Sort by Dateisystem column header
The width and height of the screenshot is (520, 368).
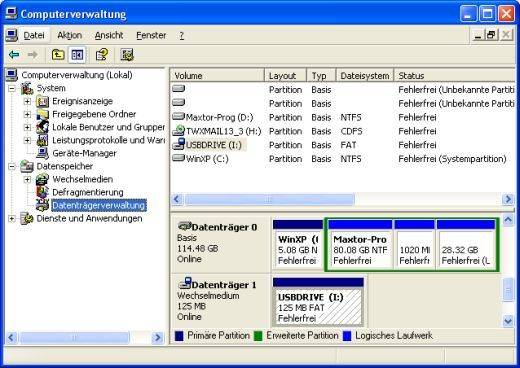365,76
